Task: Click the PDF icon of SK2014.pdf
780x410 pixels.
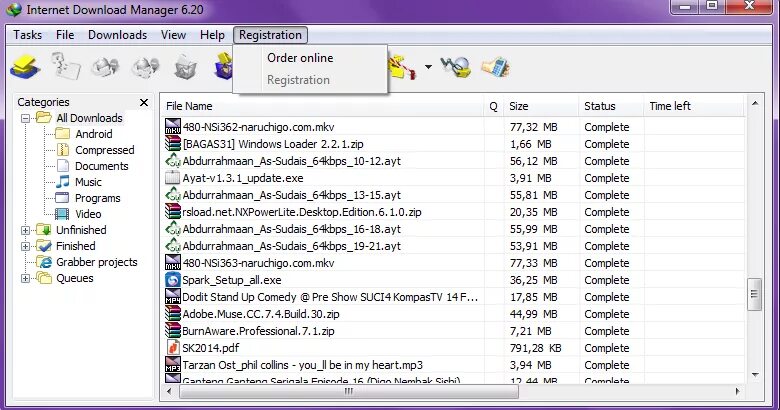Action: pos(173,347)
